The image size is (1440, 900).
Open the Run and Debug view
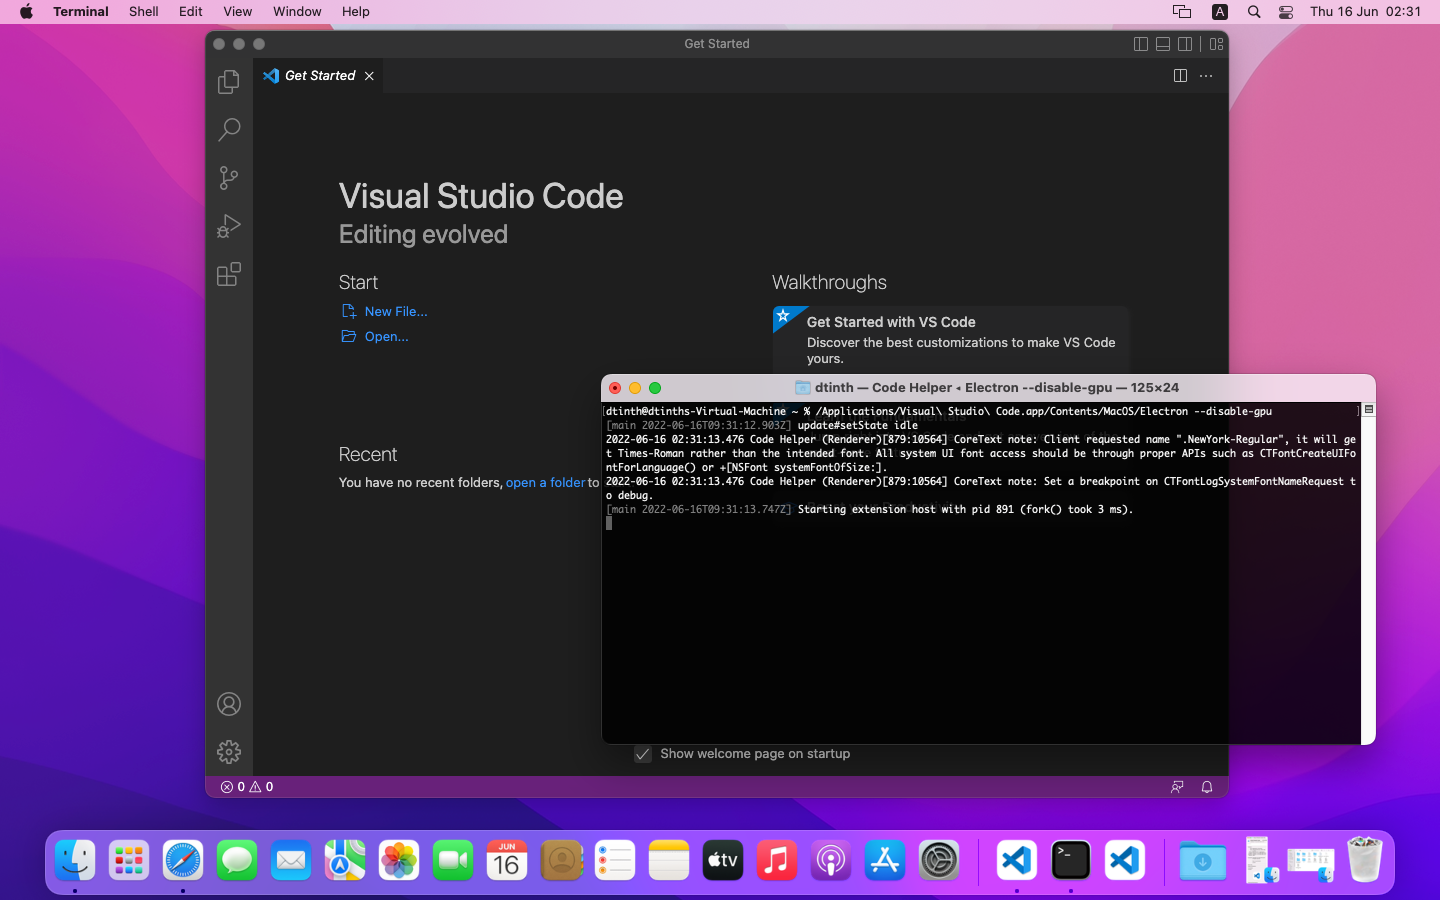pyautogui.click(x=228, y=226)
